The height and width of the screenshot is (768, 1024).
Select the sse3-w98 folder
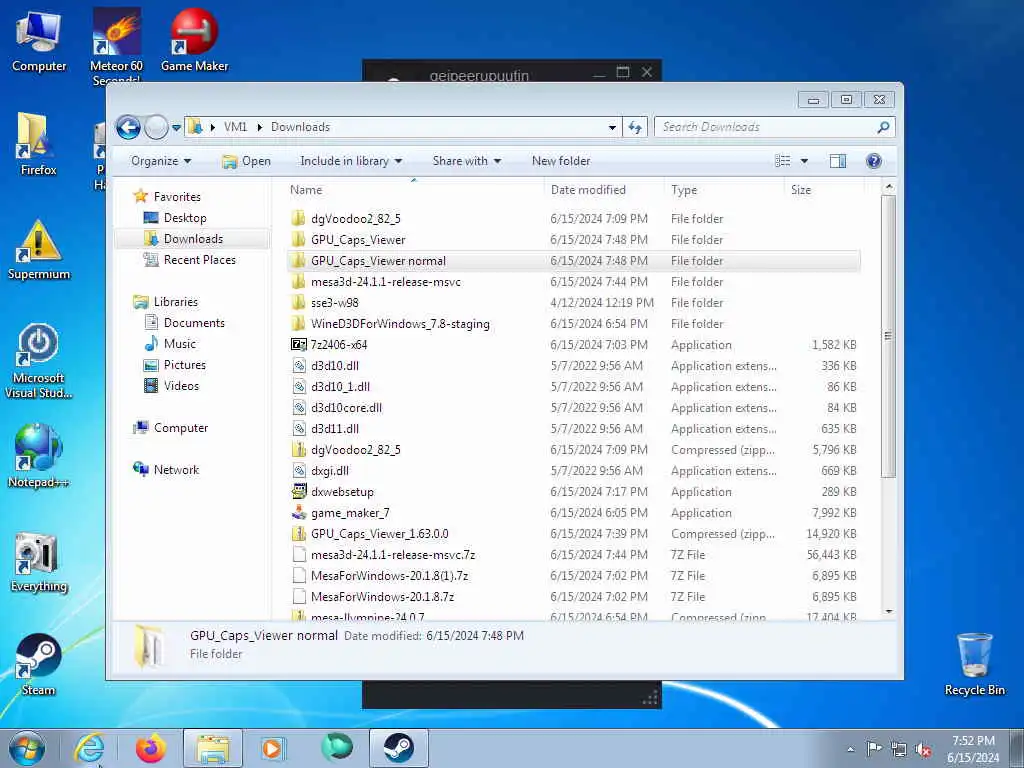coord(573,302)
